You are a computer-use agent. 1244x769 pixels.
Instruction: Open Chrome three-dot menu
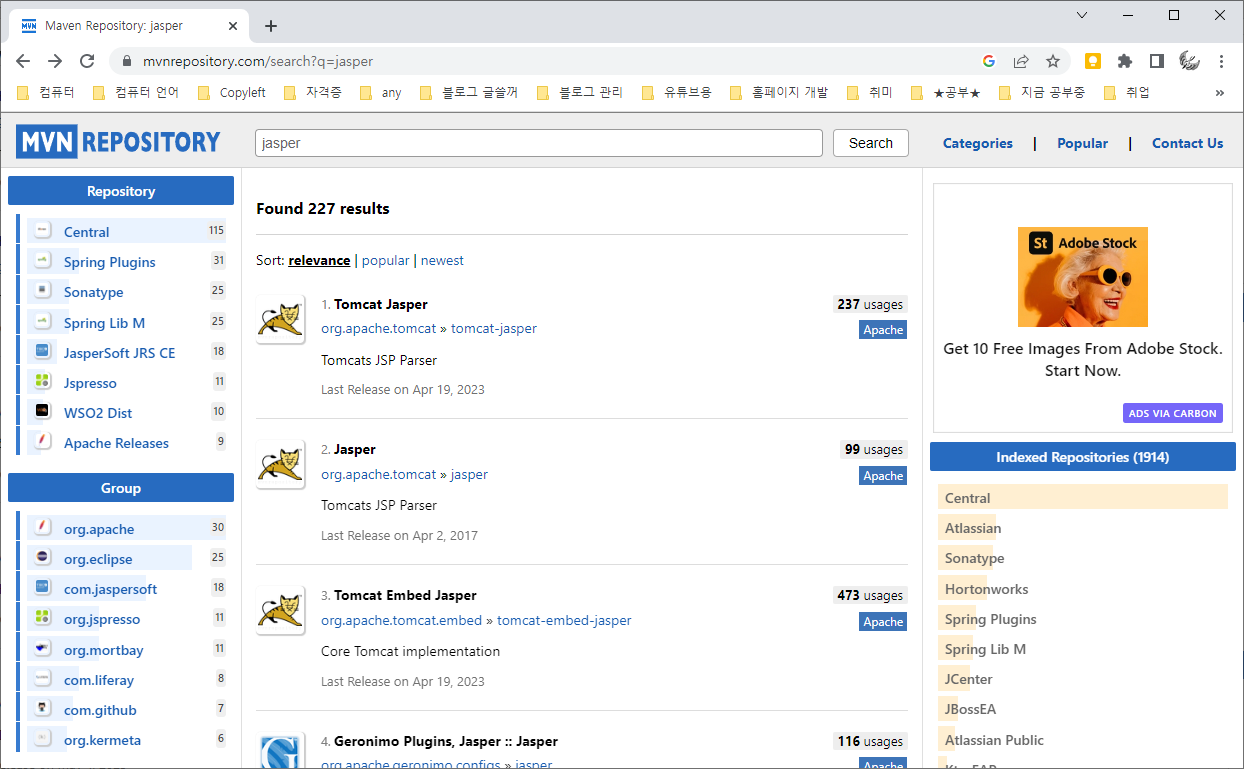click(1221, 61)
